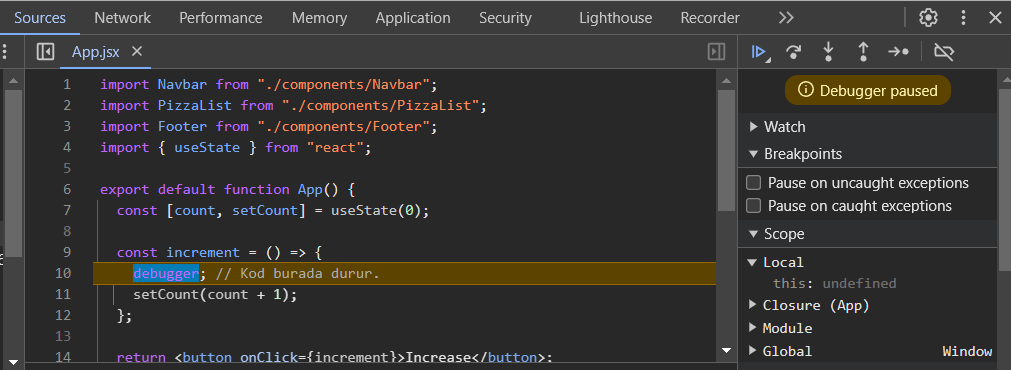Show more tabs via double chevron

[x=786, y=18]
